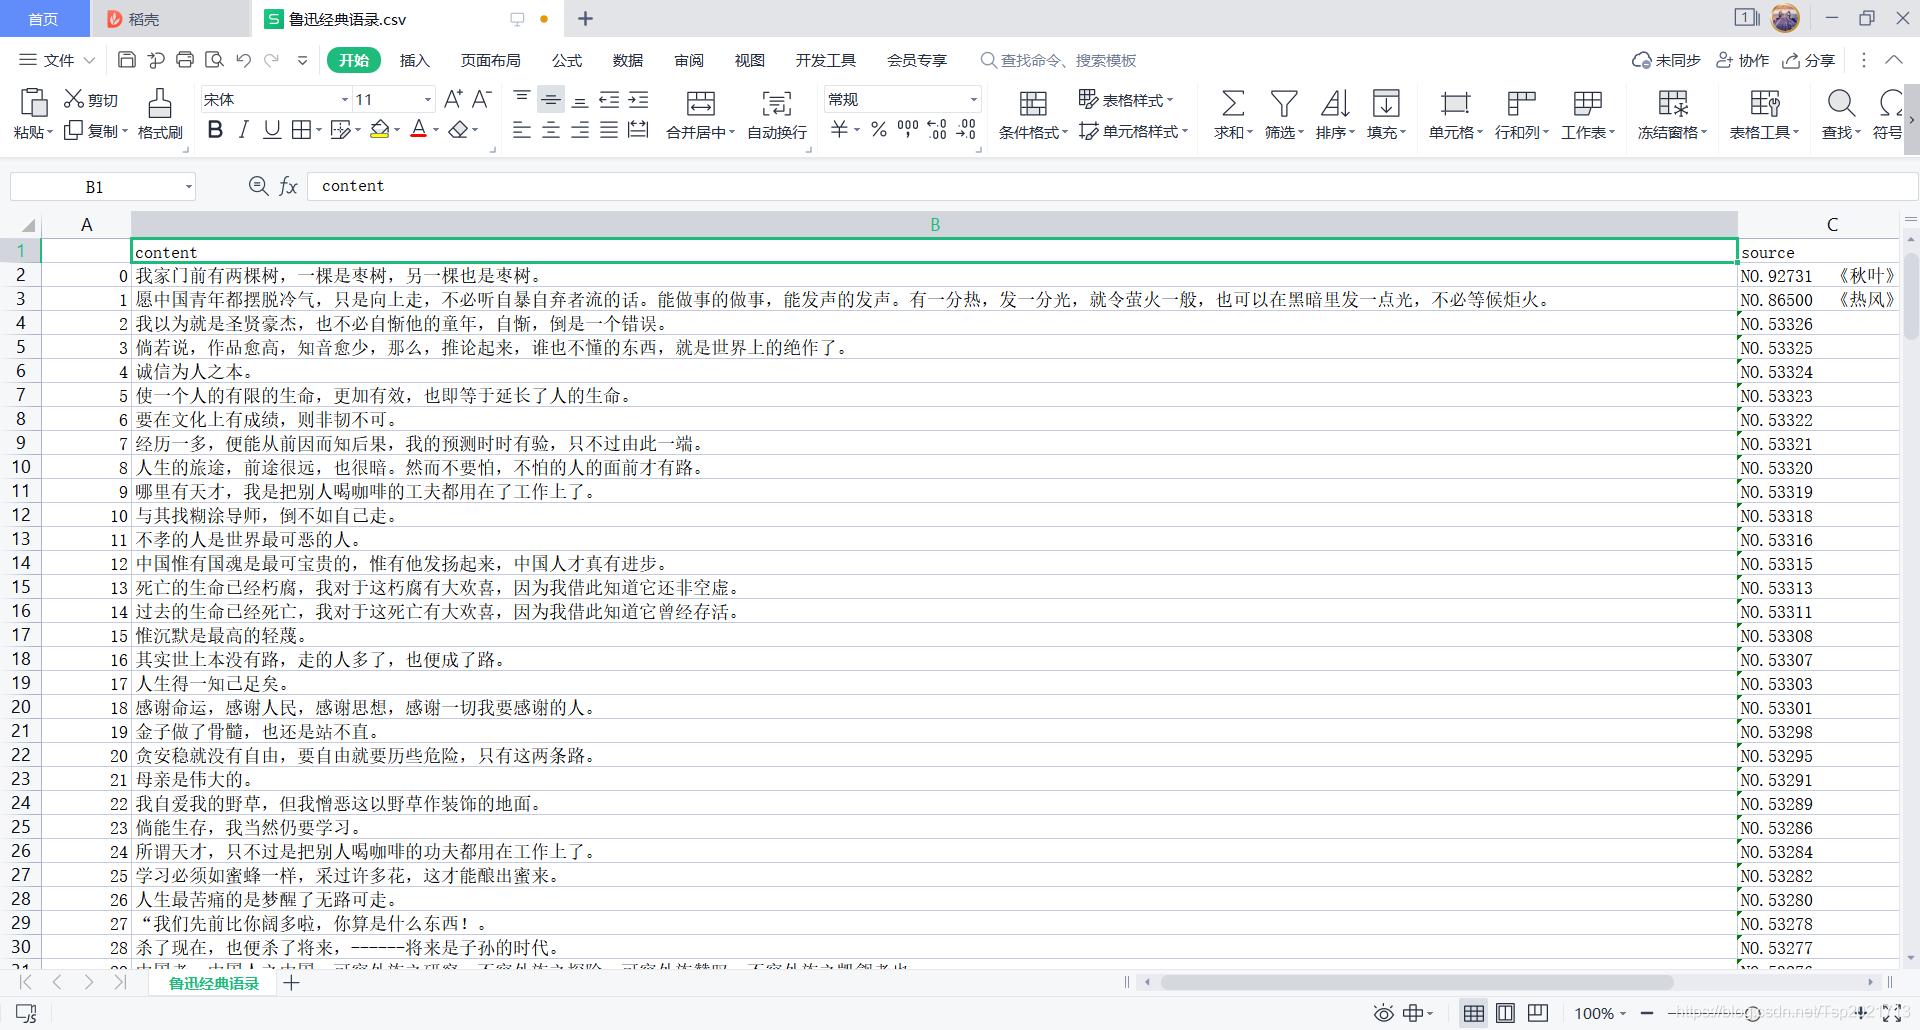Toggle left text alignment
The height and width of the screenshot is (1030, 1920).
[521, 130]
